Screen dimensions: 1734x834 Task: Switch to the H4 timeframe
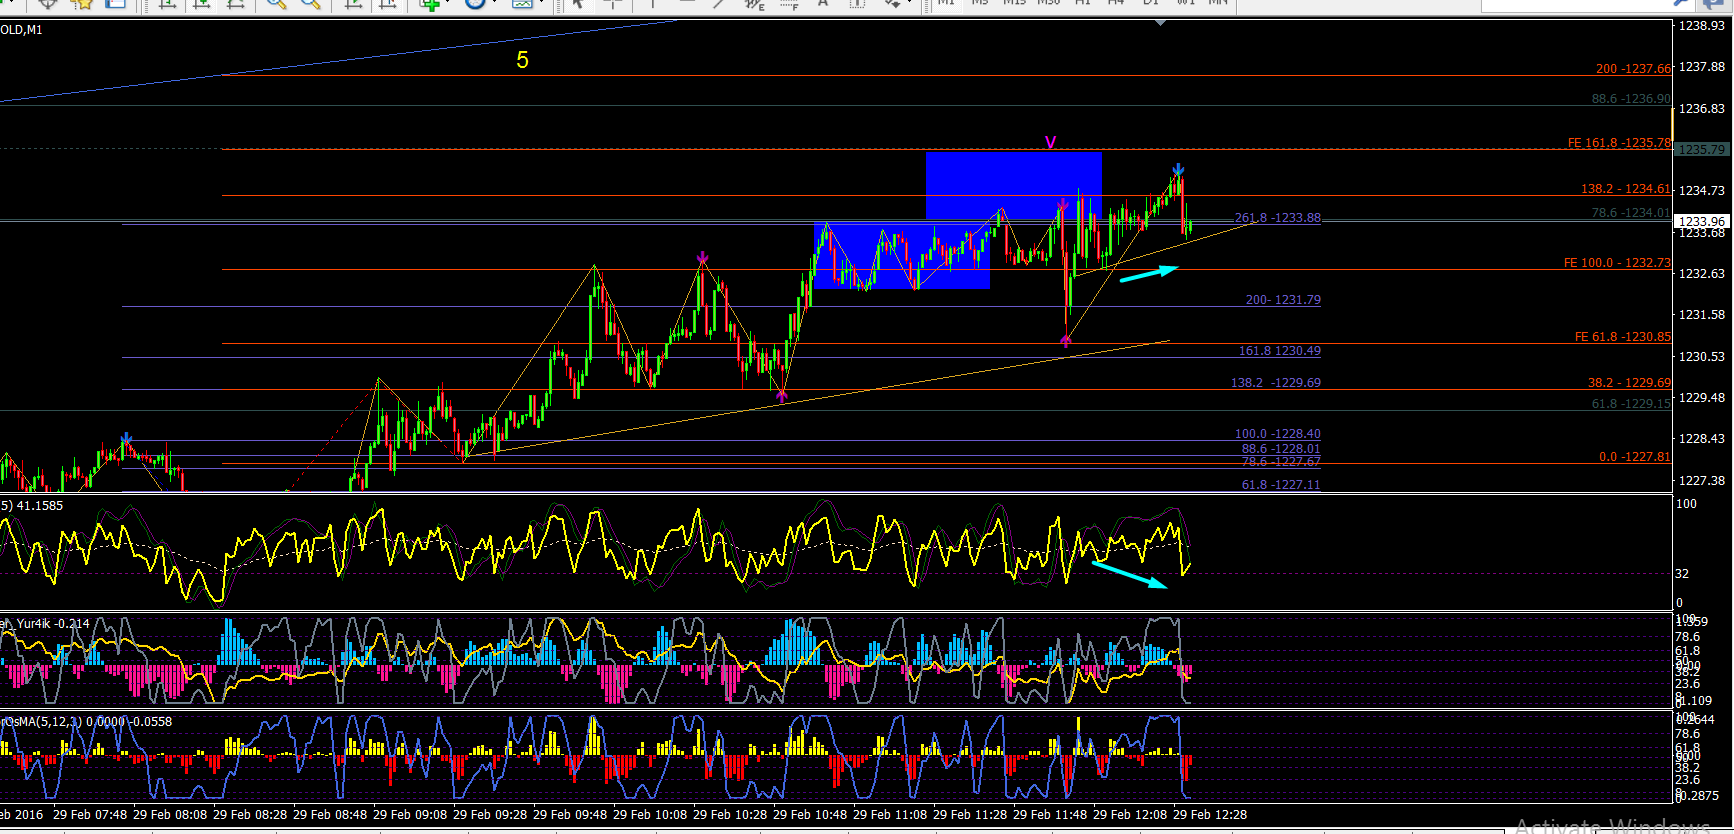tap(1116, 3)
